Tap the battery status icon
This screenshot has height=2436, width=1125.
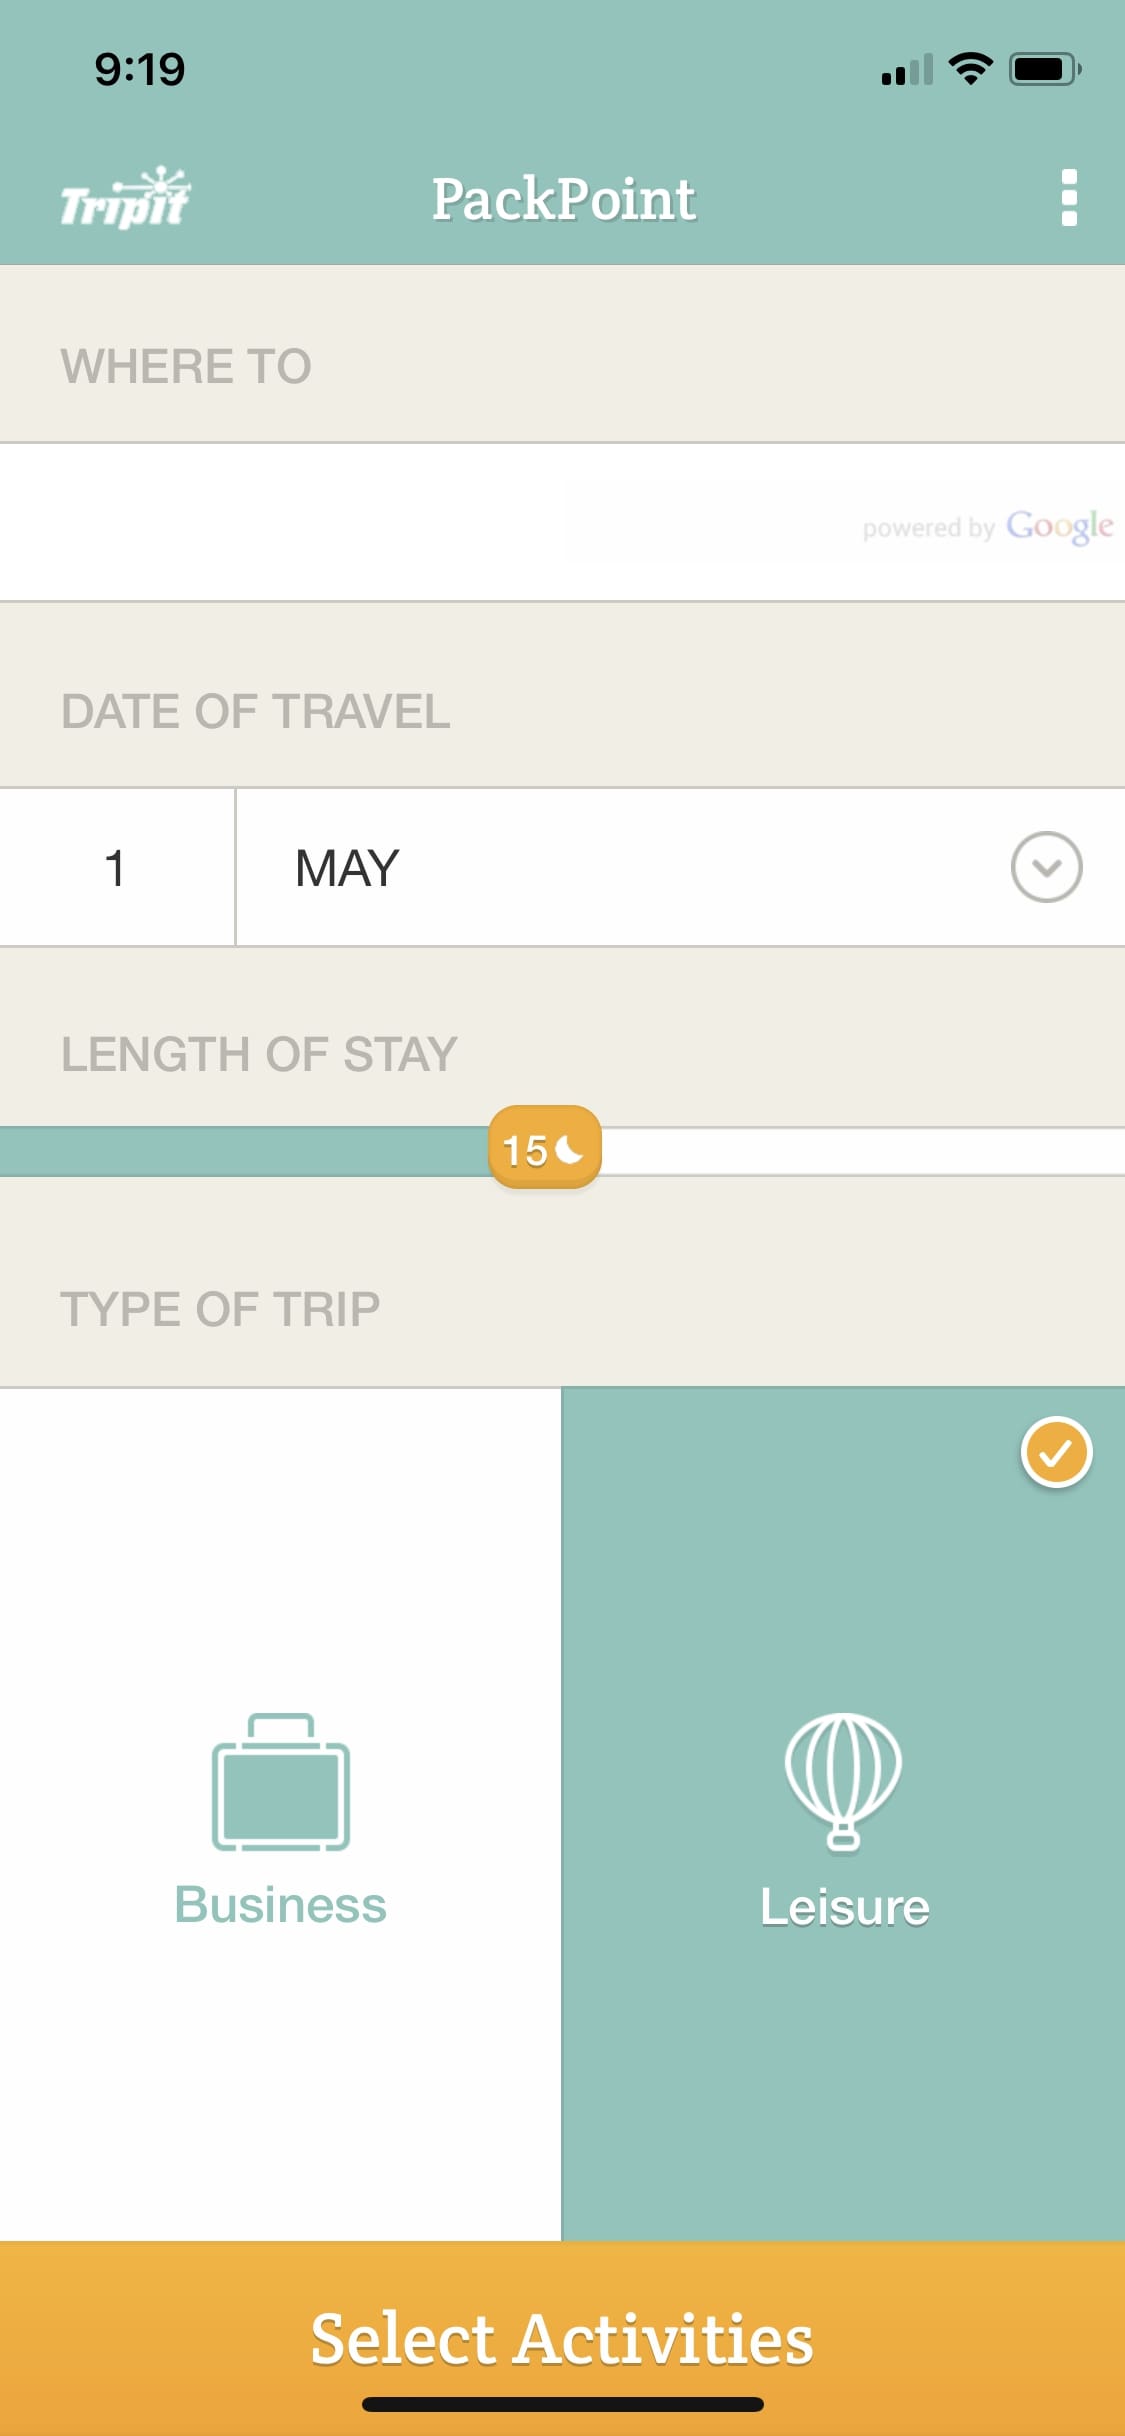[1044, 69]
